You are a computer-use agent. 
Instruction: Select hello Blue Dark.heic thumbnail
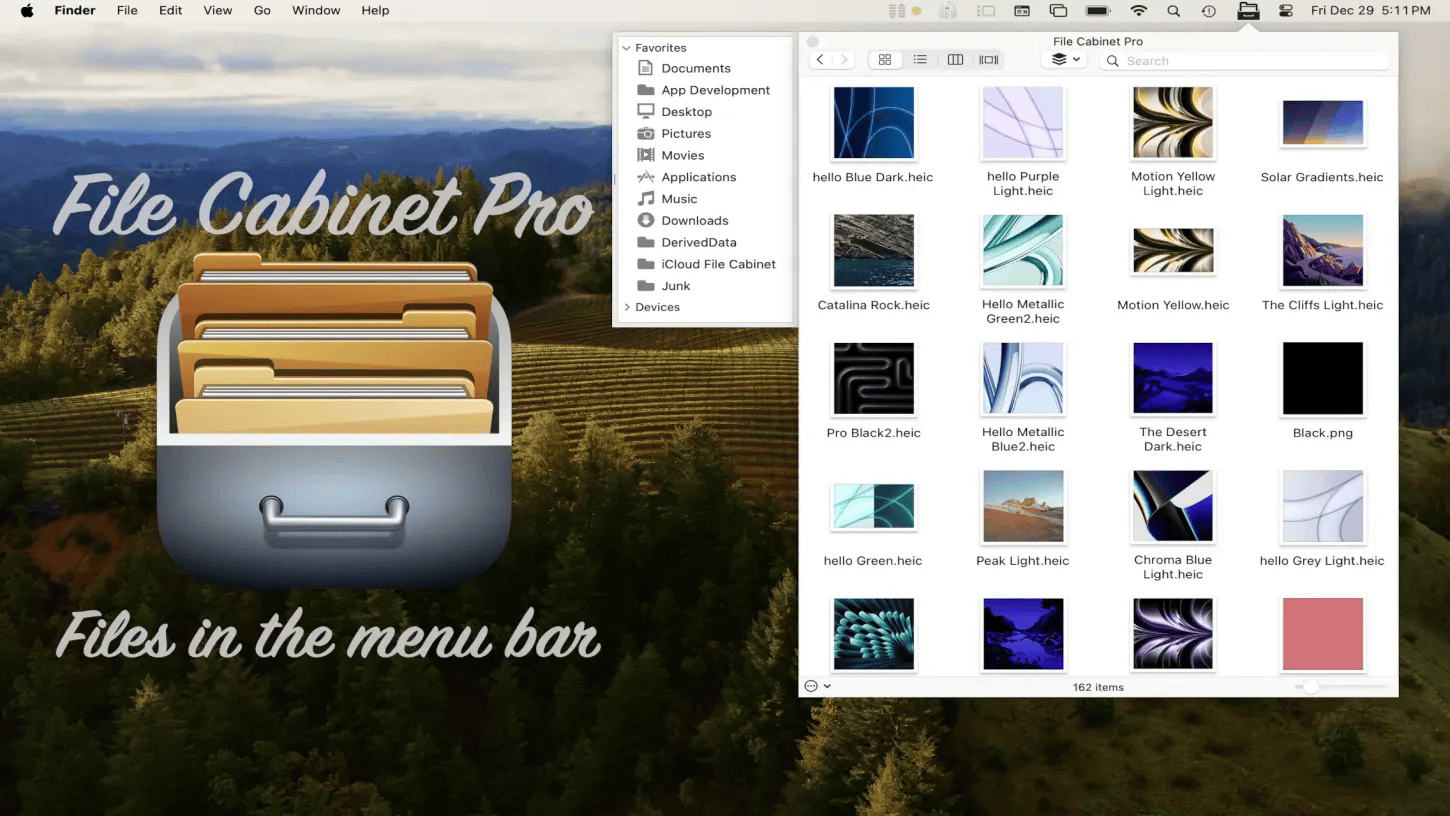[873, 123]
